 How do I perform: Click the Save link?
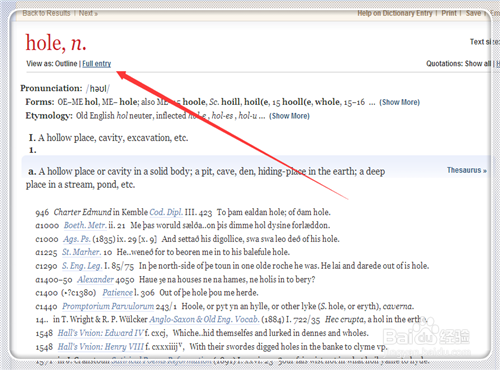(x=473, y=13)
